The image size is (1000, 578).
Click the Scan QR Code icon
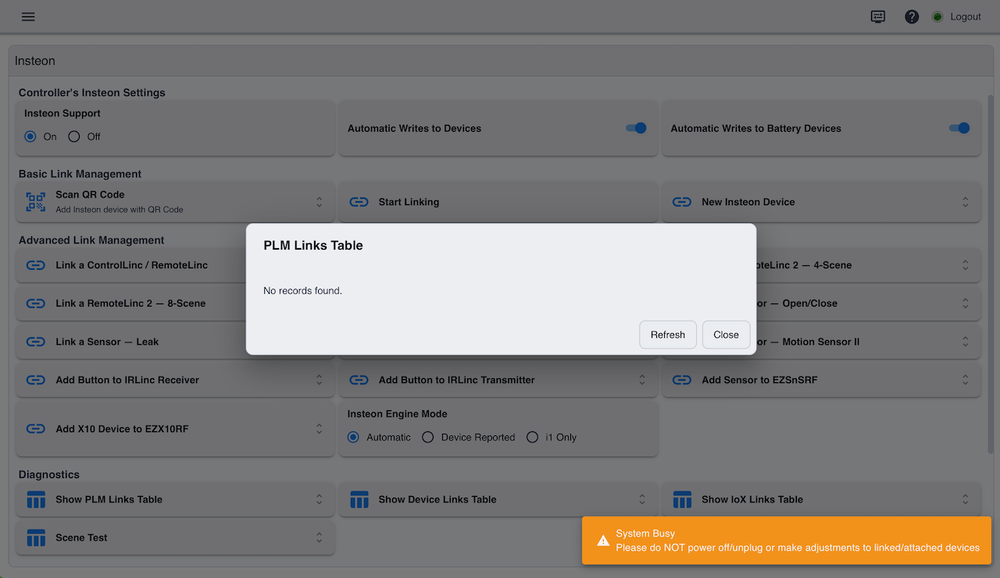point(36,202)
